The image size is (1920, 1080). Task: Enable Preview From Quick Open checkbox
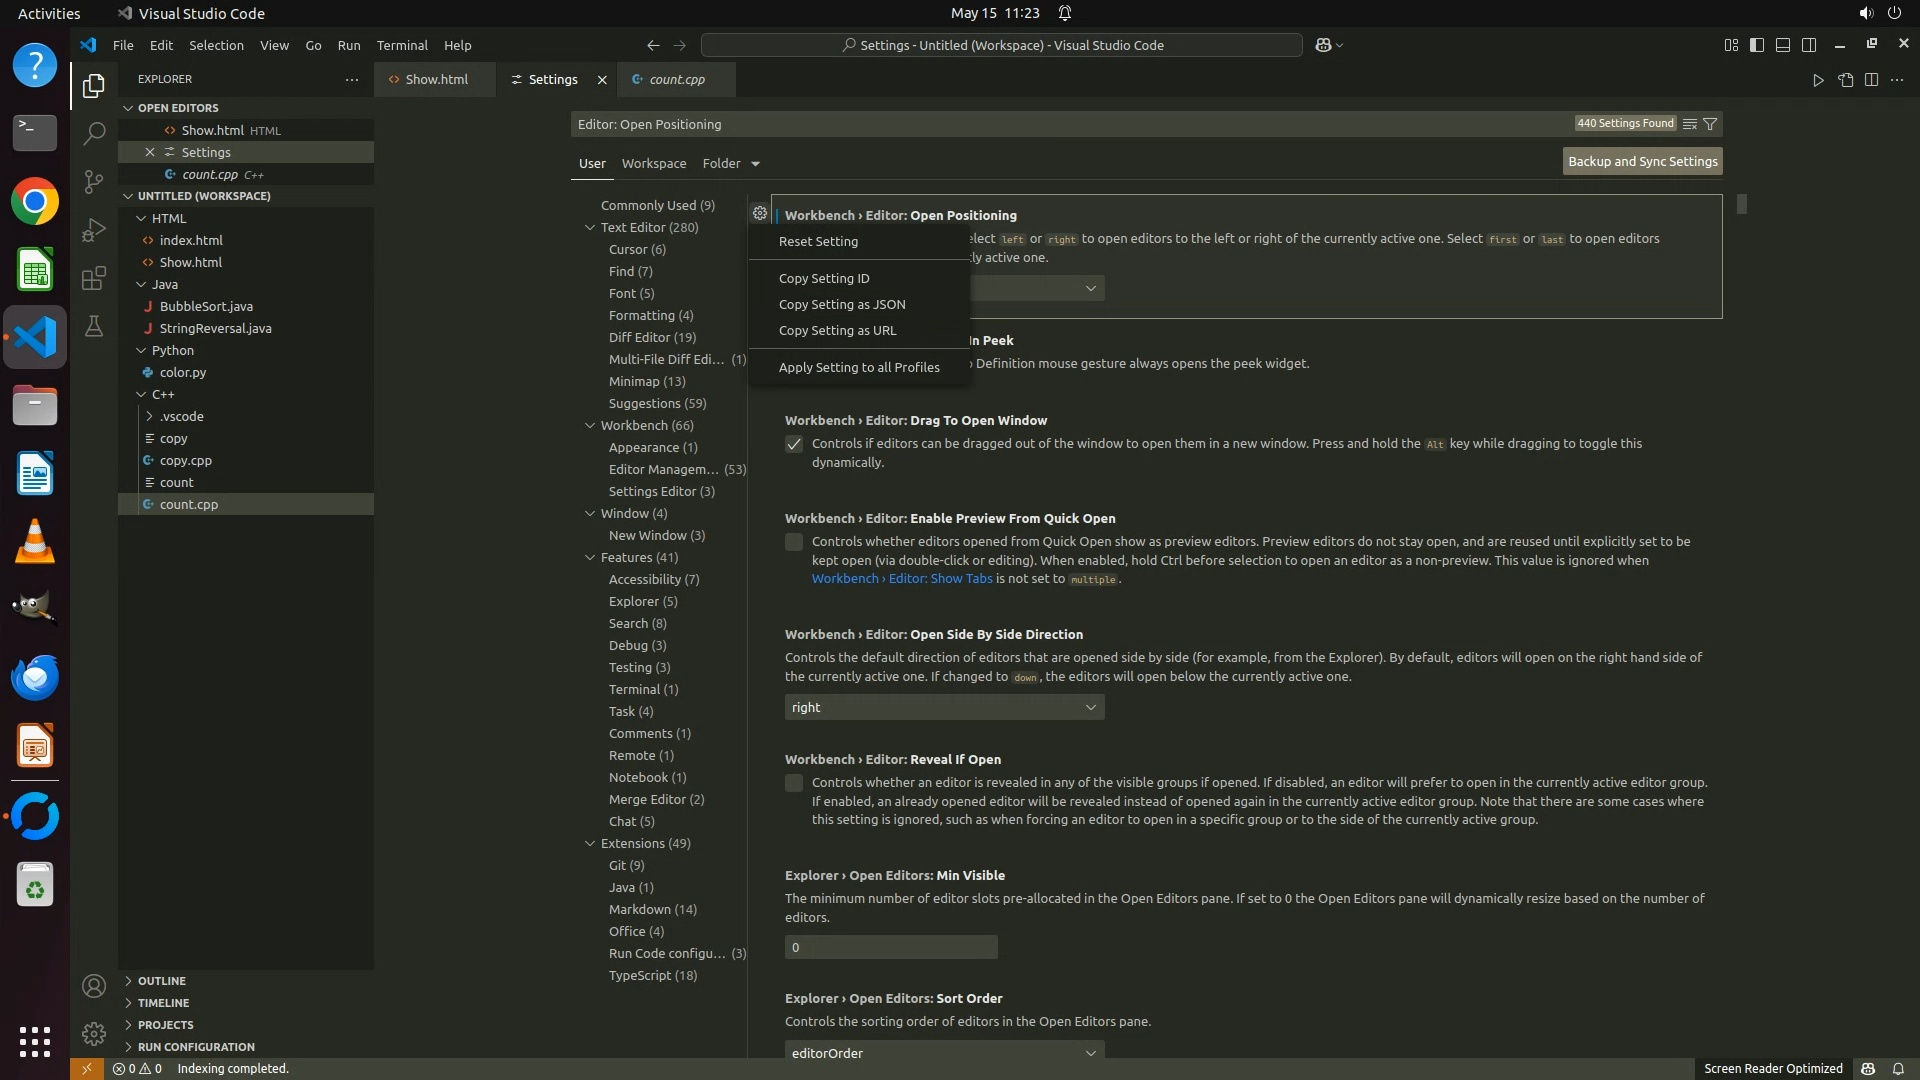(x=794, y=542)
